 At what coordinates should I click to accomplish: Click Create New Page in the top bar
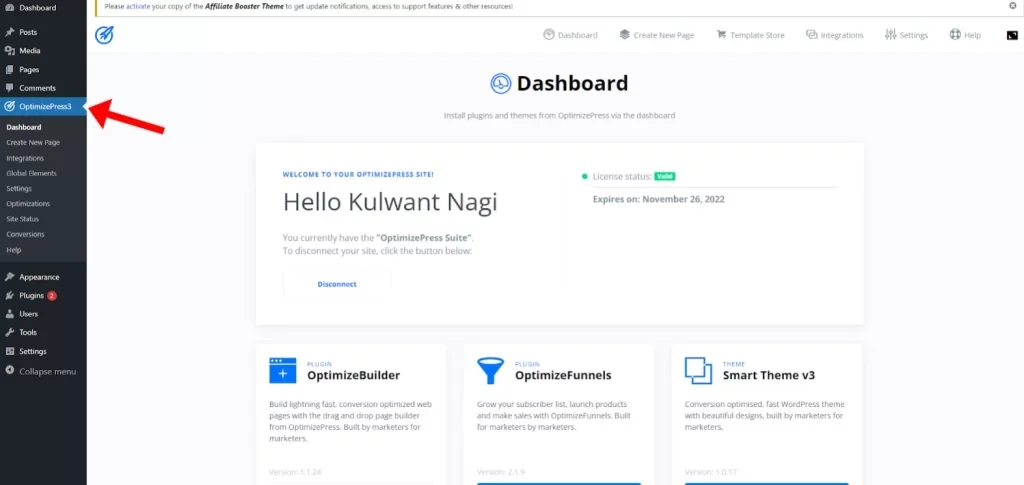pyautogui.click(x=656, y=35)
